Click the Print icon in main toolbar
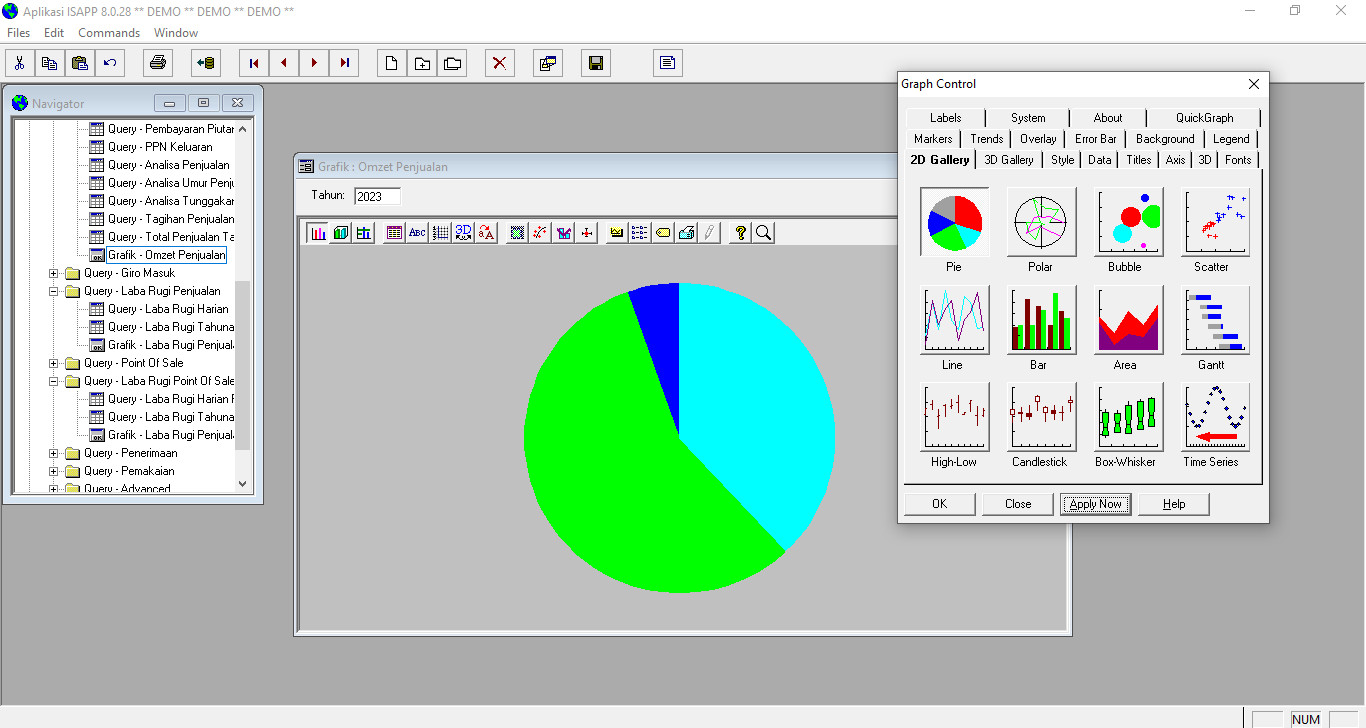 click(157, 64)
